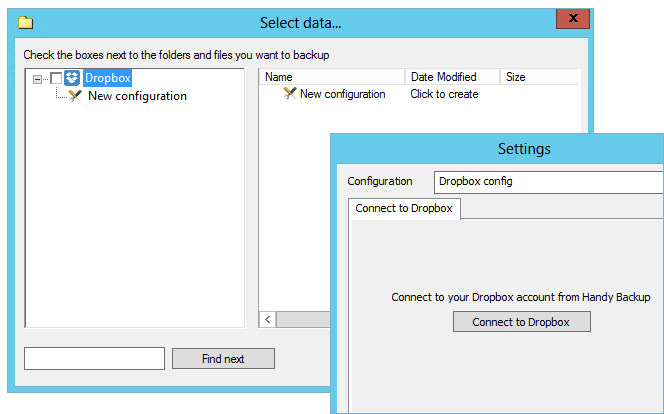Image resolution: width=664 pixels, height=414 pixels.
Task: Click the tools icon beside tree New configuration
Action: (75, 96)
